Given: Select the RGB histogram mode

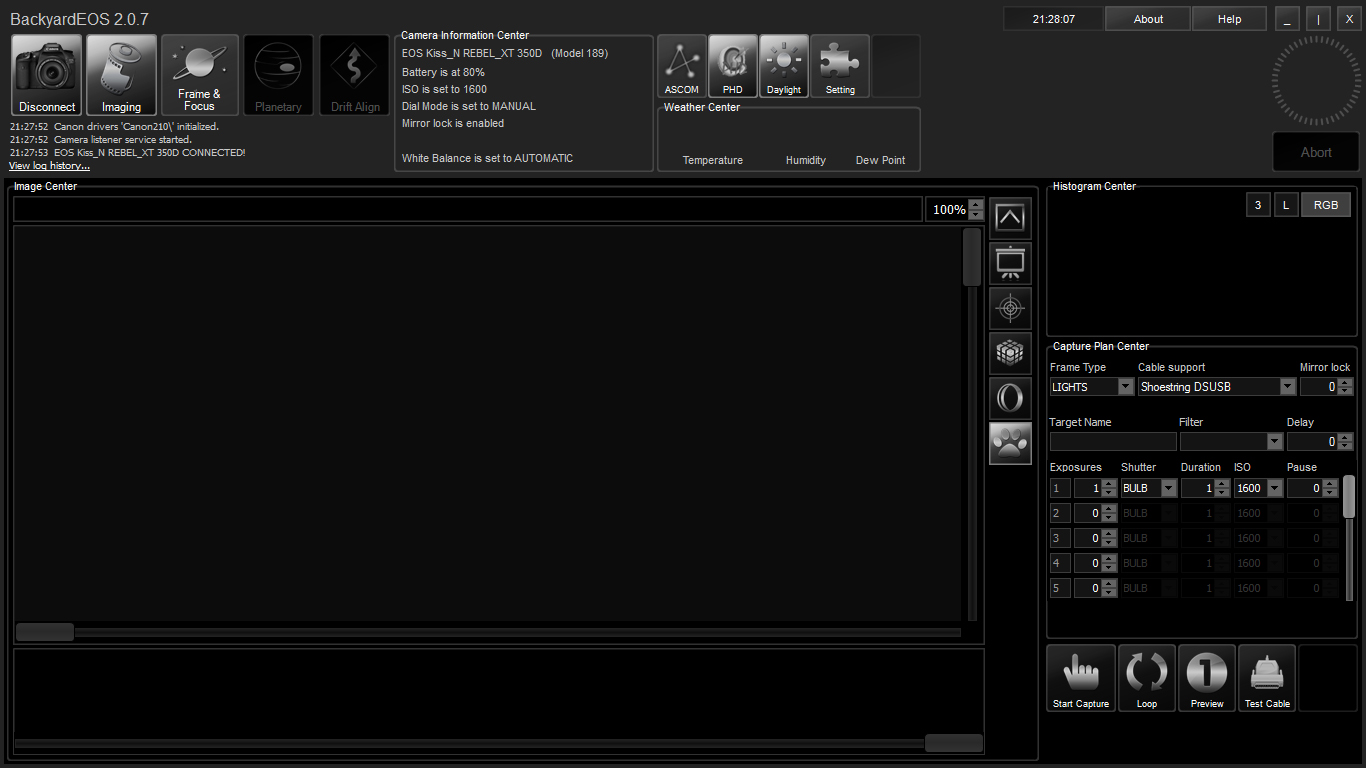Looking at the screenshot, I should click(1326, 205).
